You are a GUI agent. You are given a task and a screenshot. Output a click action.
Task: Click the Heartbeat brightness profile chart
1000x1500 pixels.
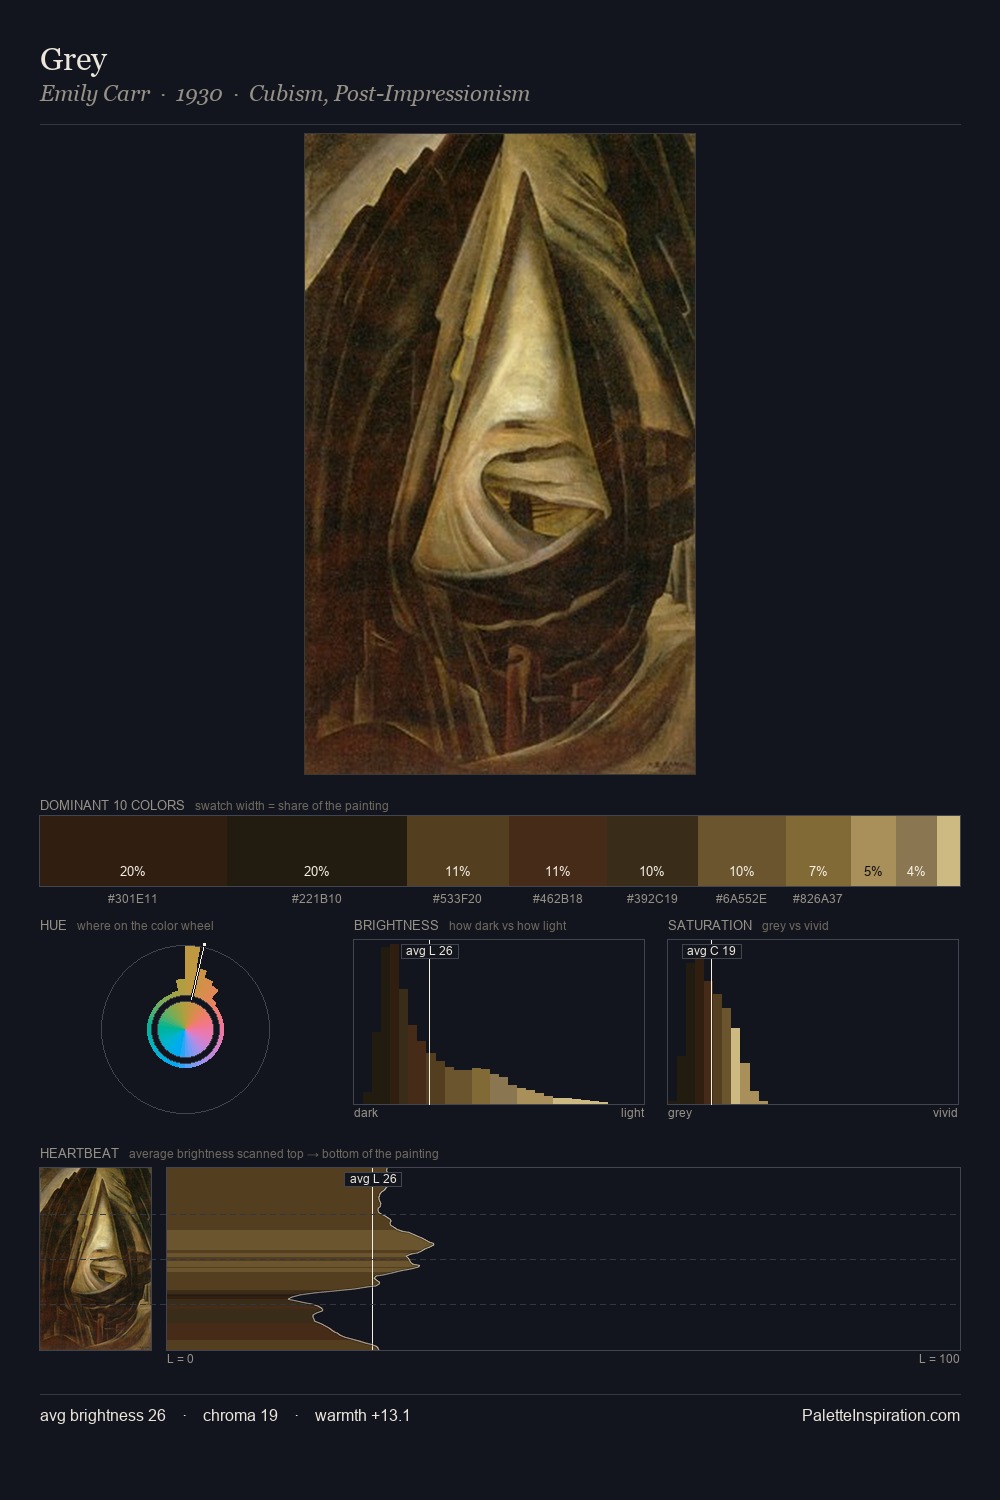tap(563, 1259)
